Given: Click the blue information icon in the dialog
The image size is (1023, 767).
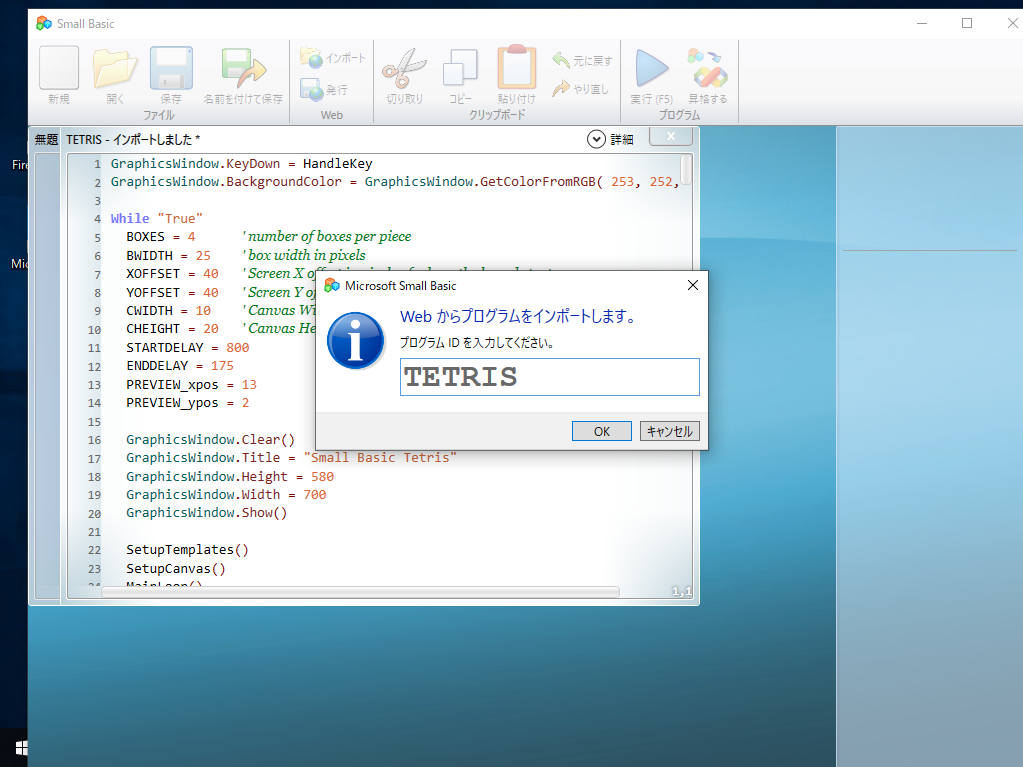Looking at the screenshot, I should coord(356,340).
